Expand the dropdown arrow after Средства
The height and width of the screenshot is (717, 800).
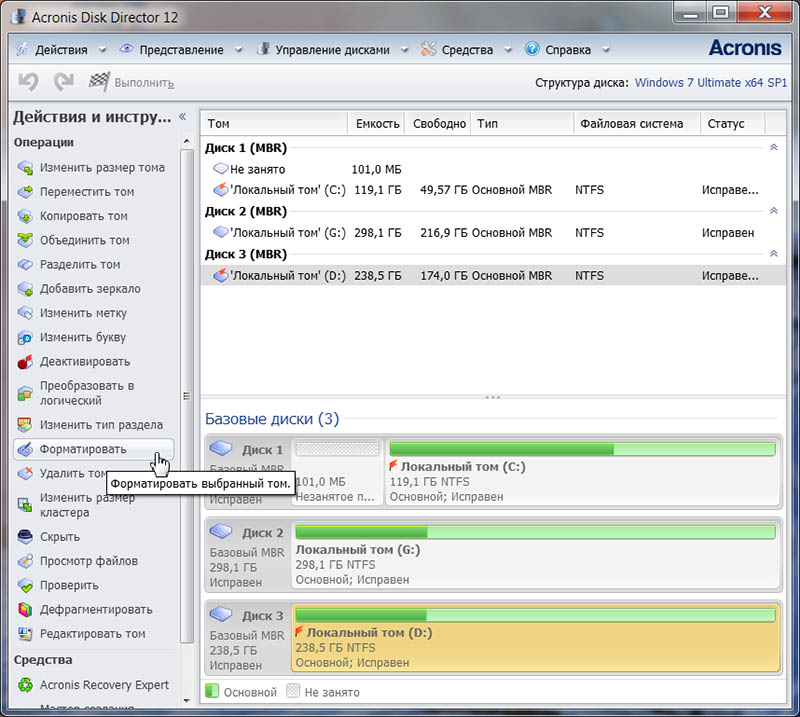508,50
